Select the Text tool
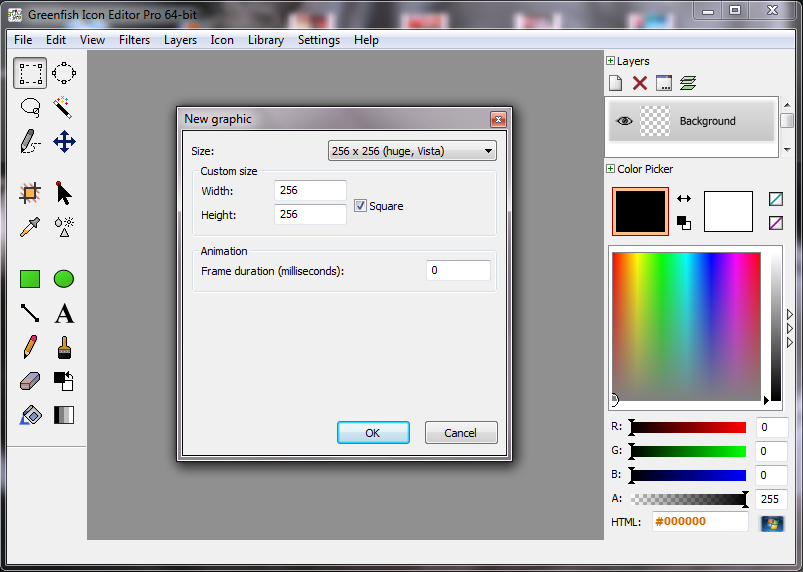The width and height of the screenshot is (803, 572). (x=64, y=313)
